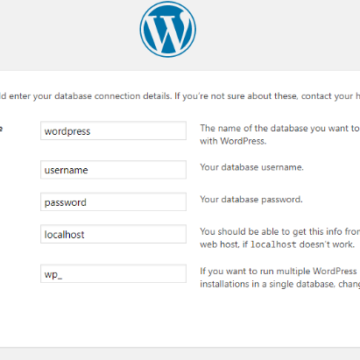
Task: Click the 'Your database username.' hint text
Action: pyautogui.click(x=252, y=167)
